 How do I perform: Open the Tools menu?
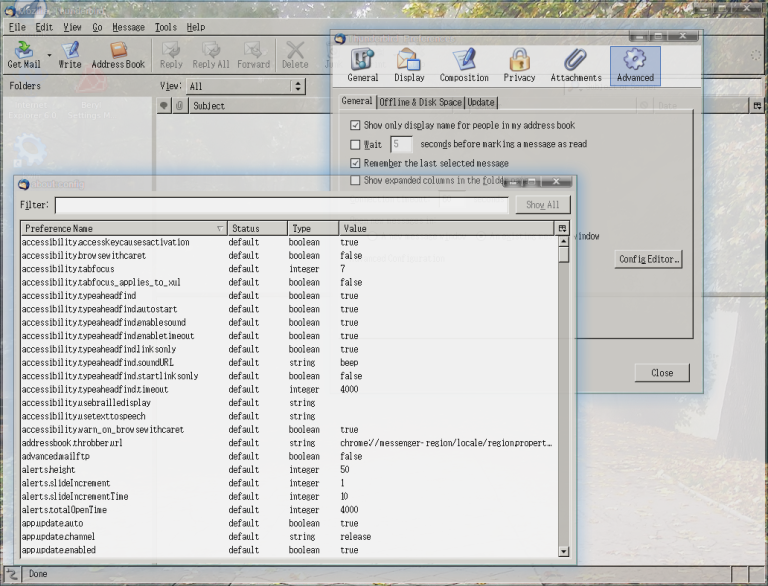click(165, 27)
